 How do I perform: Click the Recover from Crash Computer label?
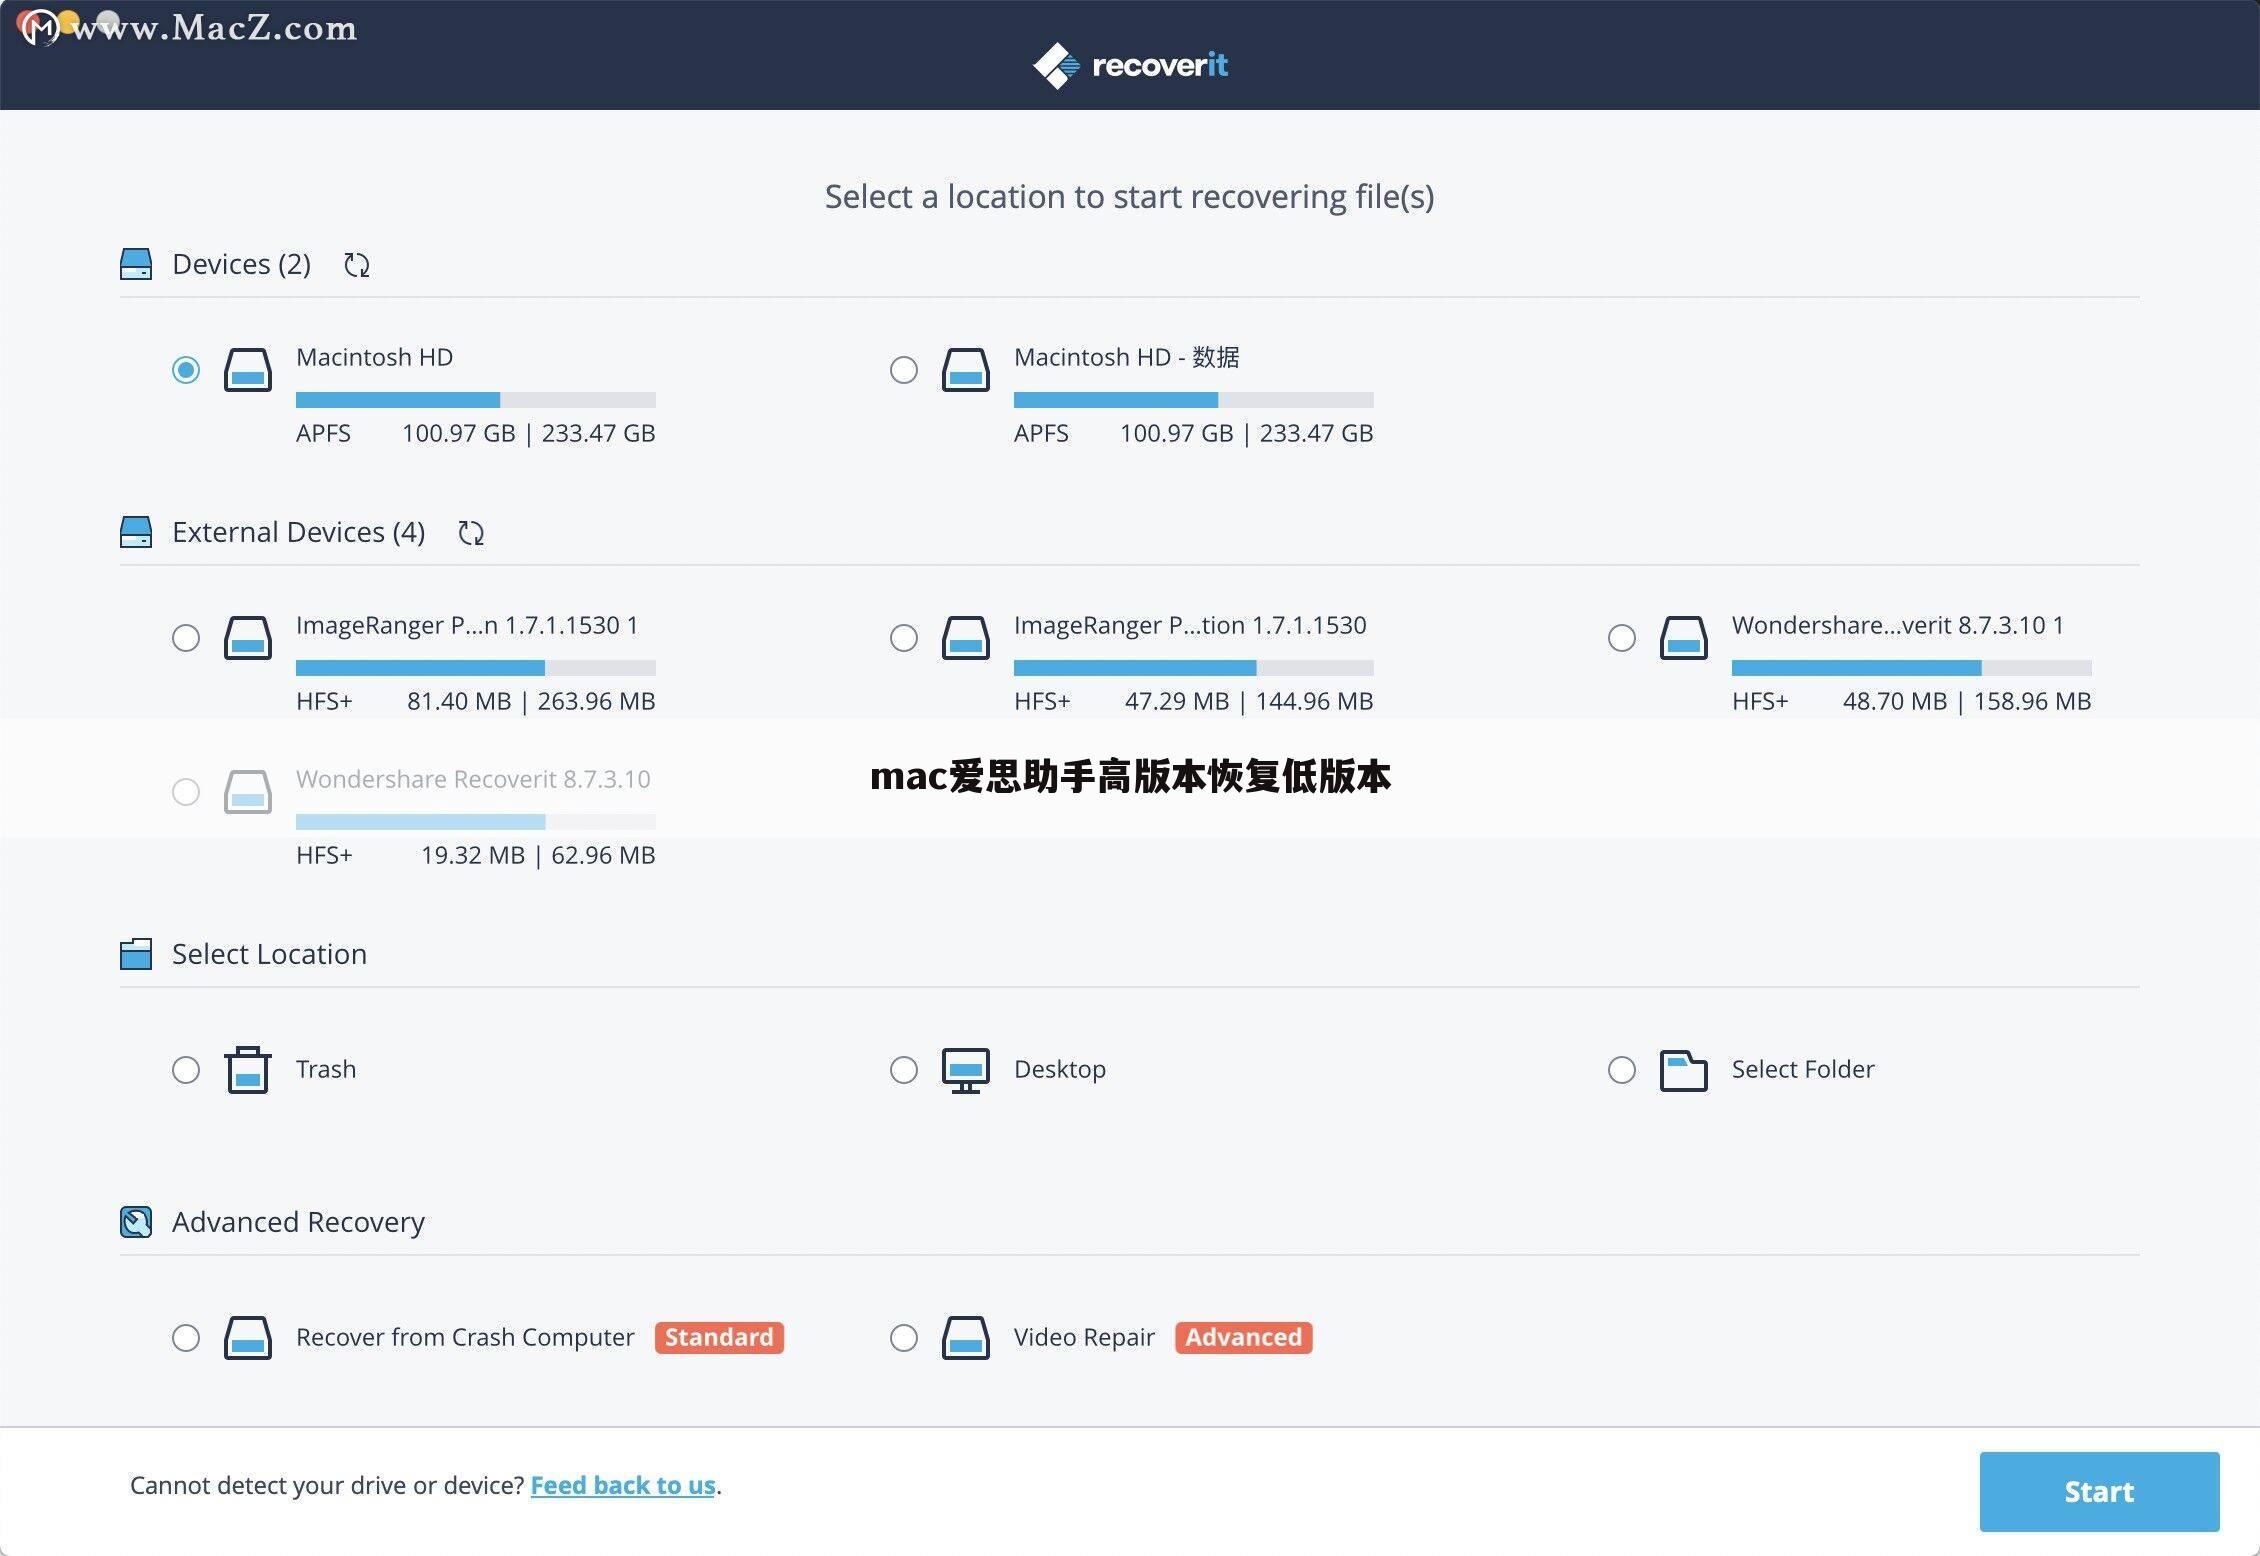(465, 1338)
